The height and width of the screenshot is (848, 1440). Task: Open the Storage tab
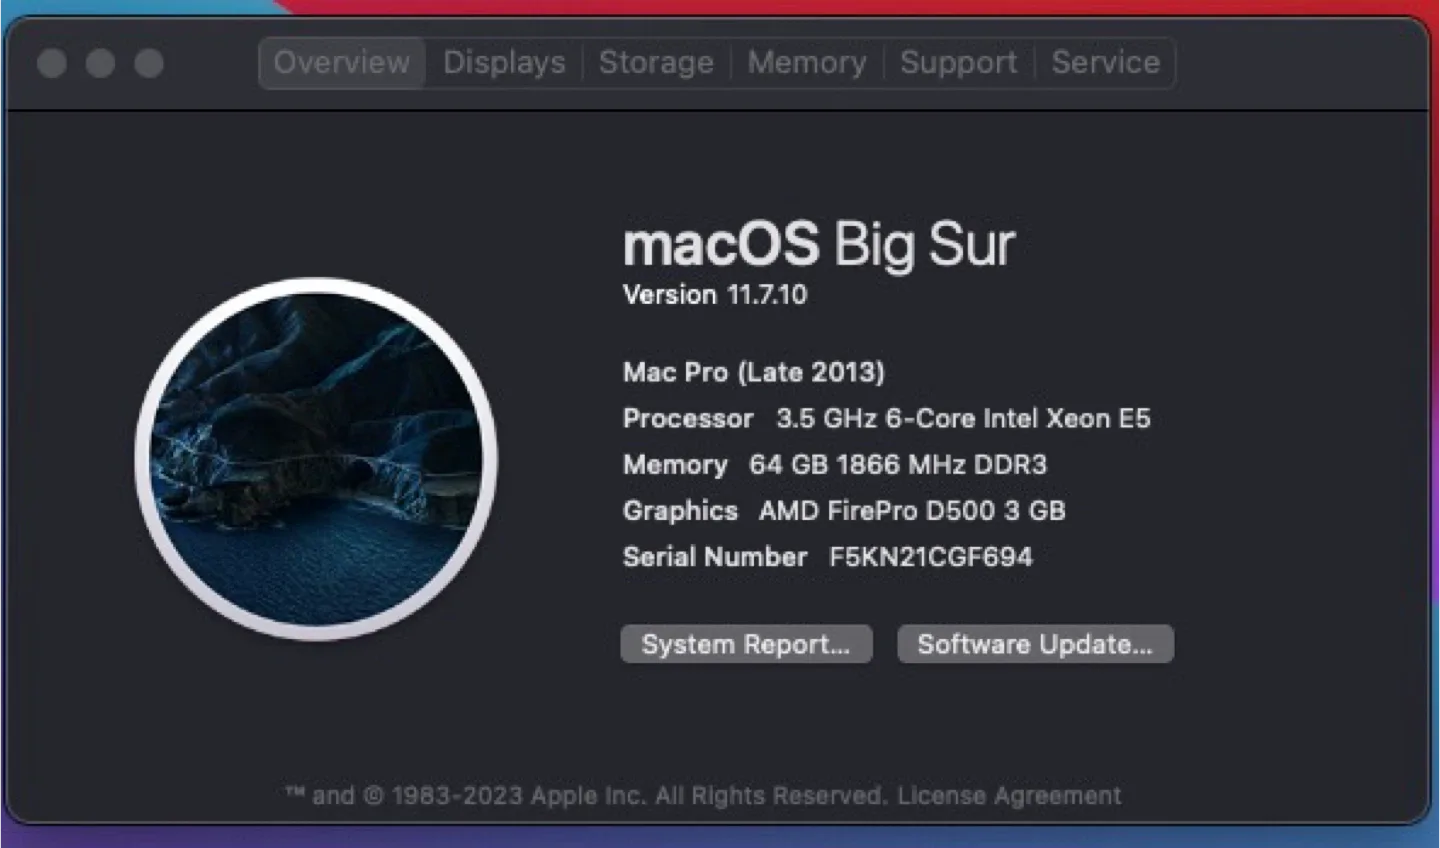(x=656, y=62)
